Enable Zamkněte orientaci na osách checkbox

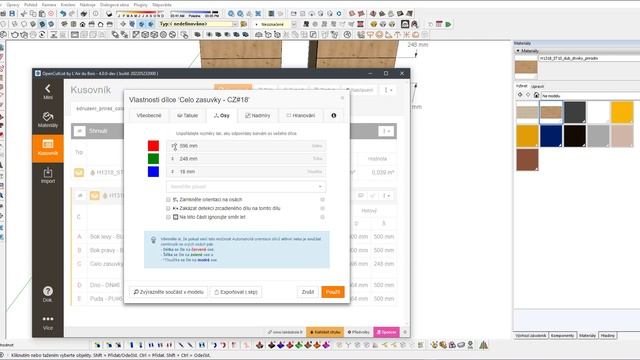click(x=168, y=200)
